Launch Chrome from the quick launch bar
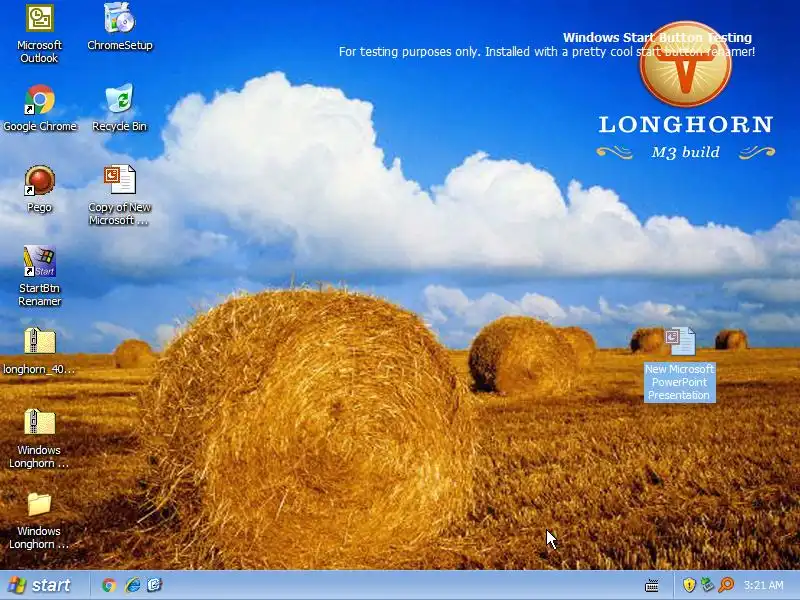The width and height of the screenshot is (800, 600). [x=109, y=585]
